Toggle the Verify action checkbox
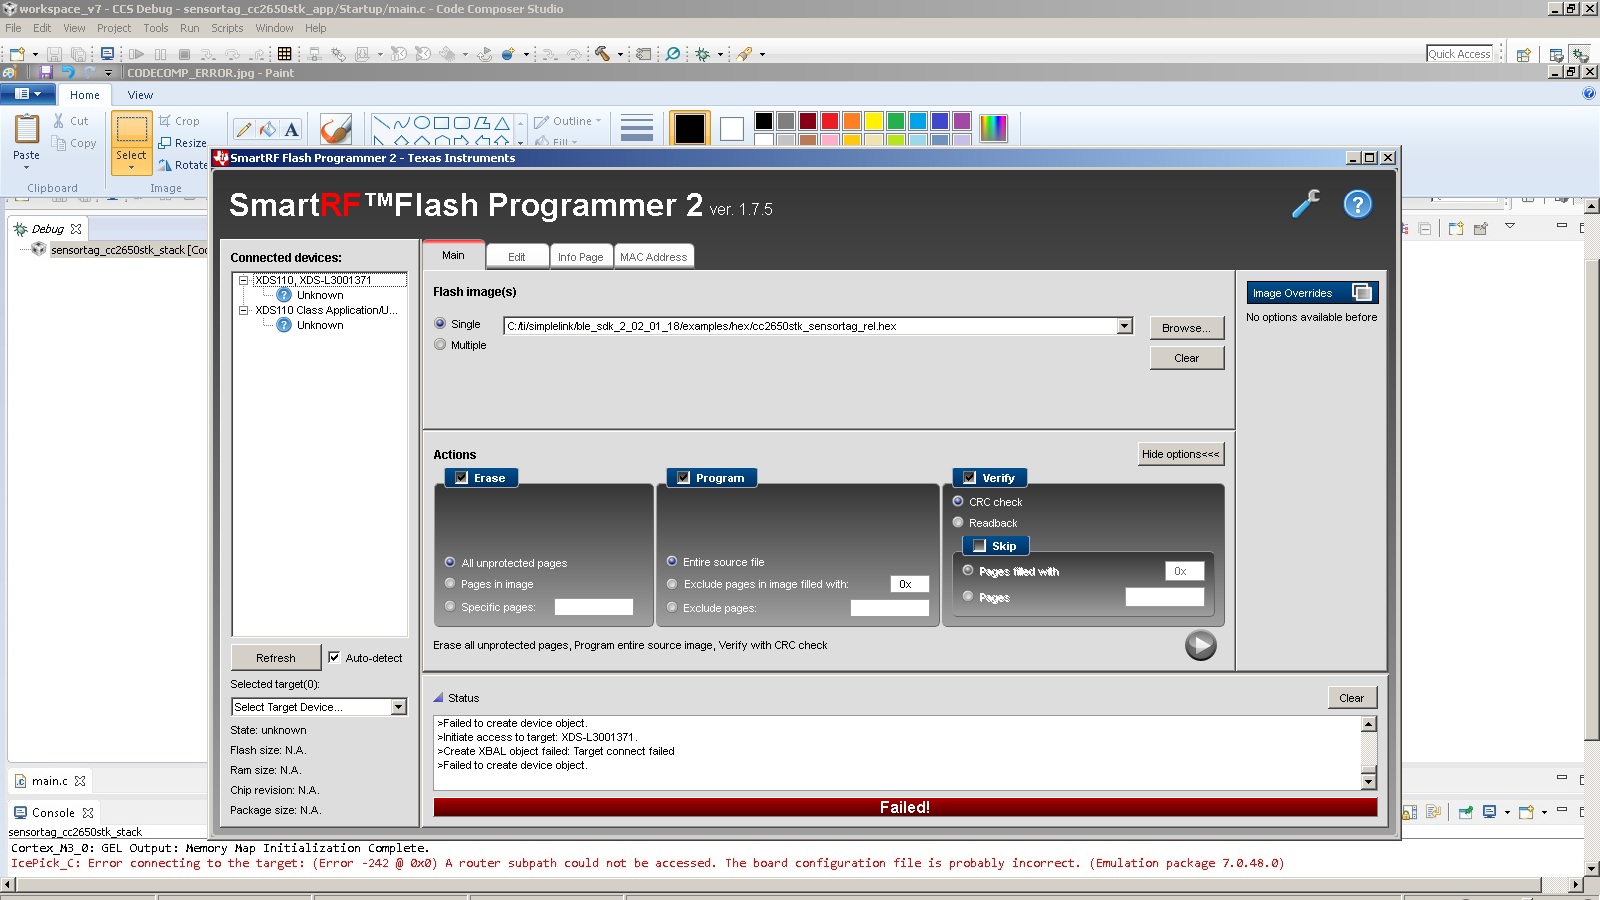Screen dimensions: 1600x900 pyautogui.click(x=969, y=478)
